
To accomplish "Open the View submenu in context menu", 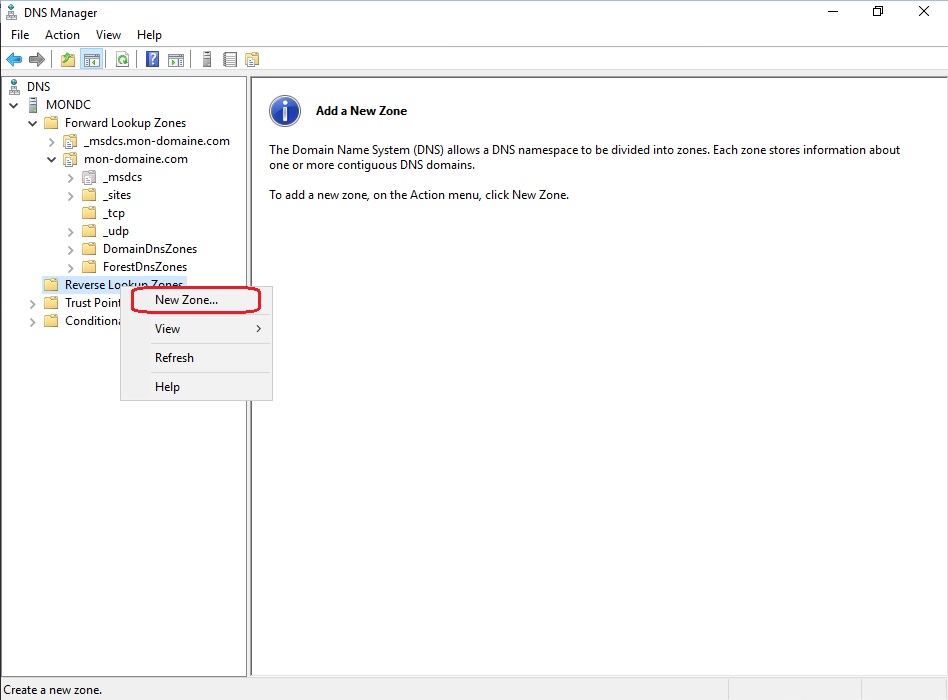I will pos(196,329).
